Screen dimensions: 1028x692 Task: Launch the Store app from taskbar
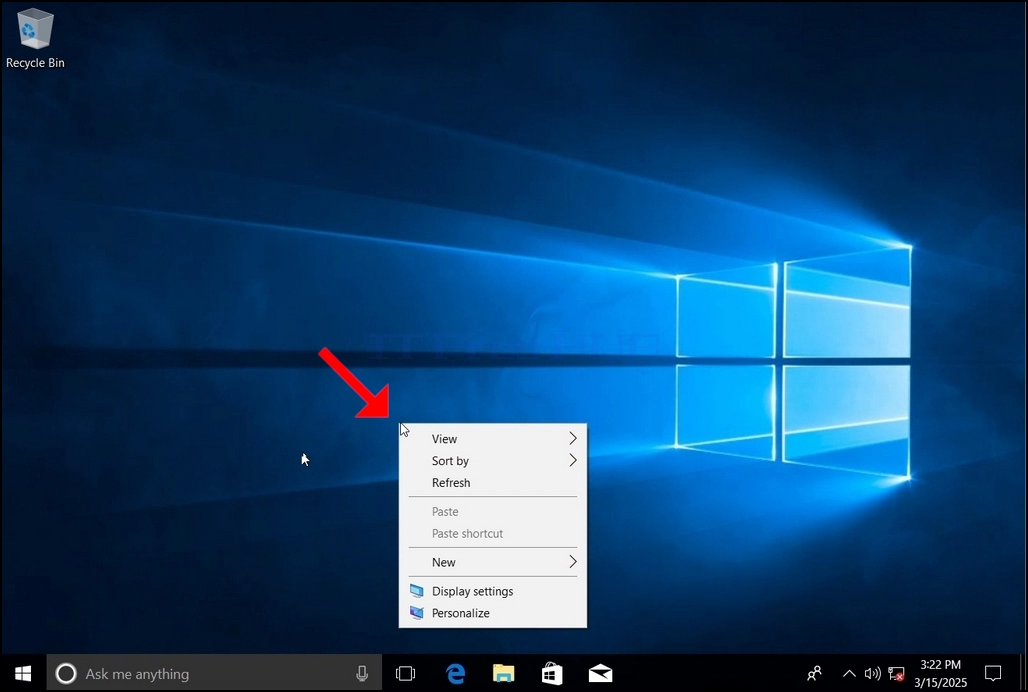552,674
